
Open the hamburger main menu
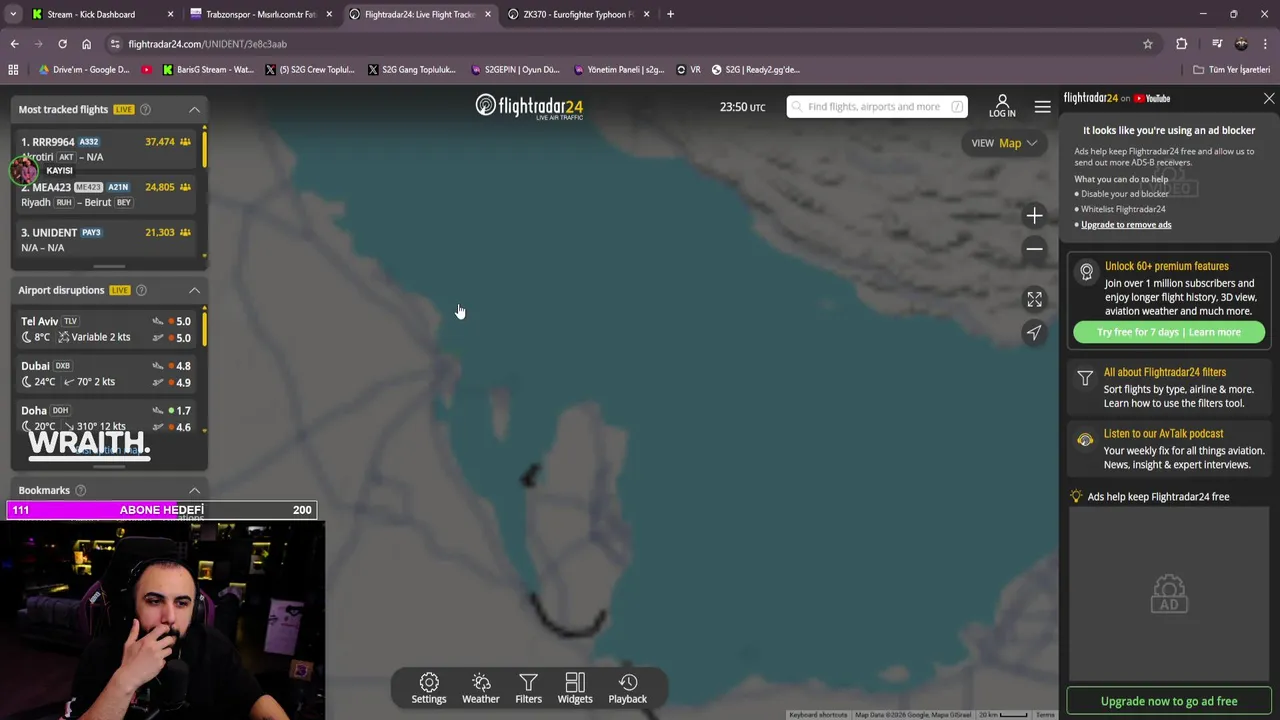tap(1042, 107)
